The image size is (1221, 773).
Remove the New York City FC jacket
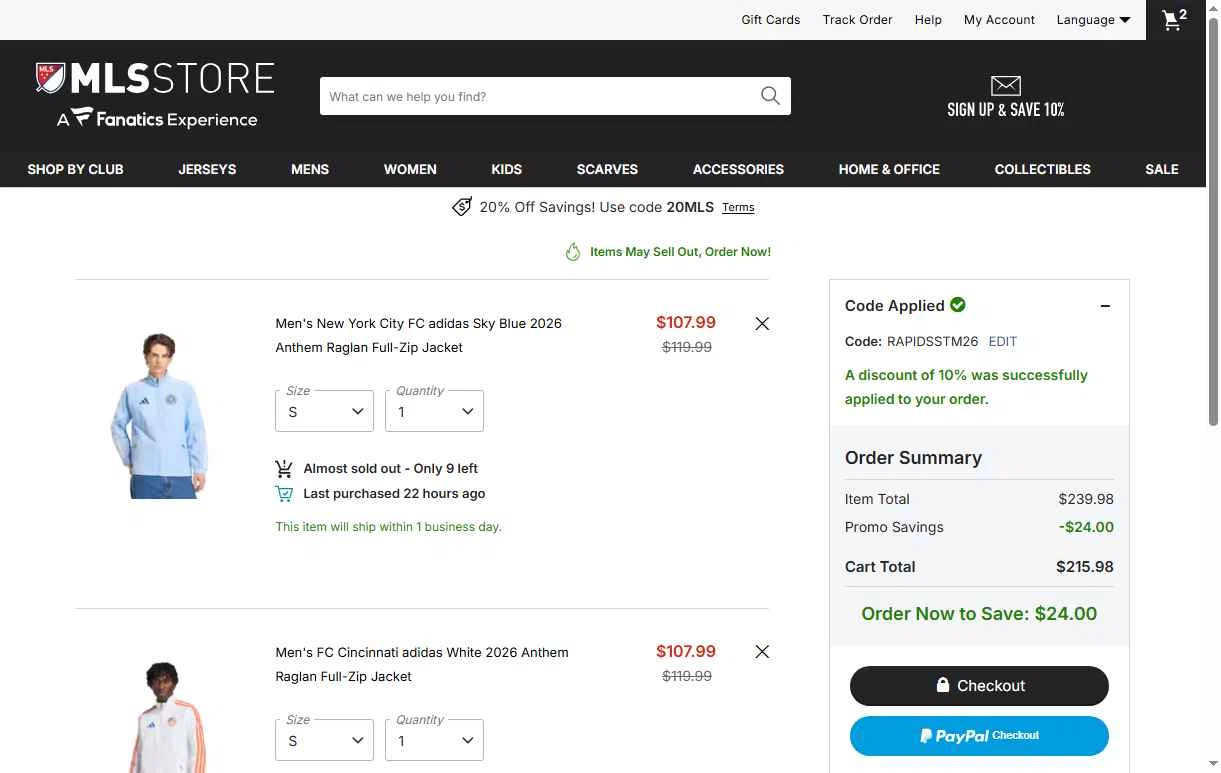point(762,323)
